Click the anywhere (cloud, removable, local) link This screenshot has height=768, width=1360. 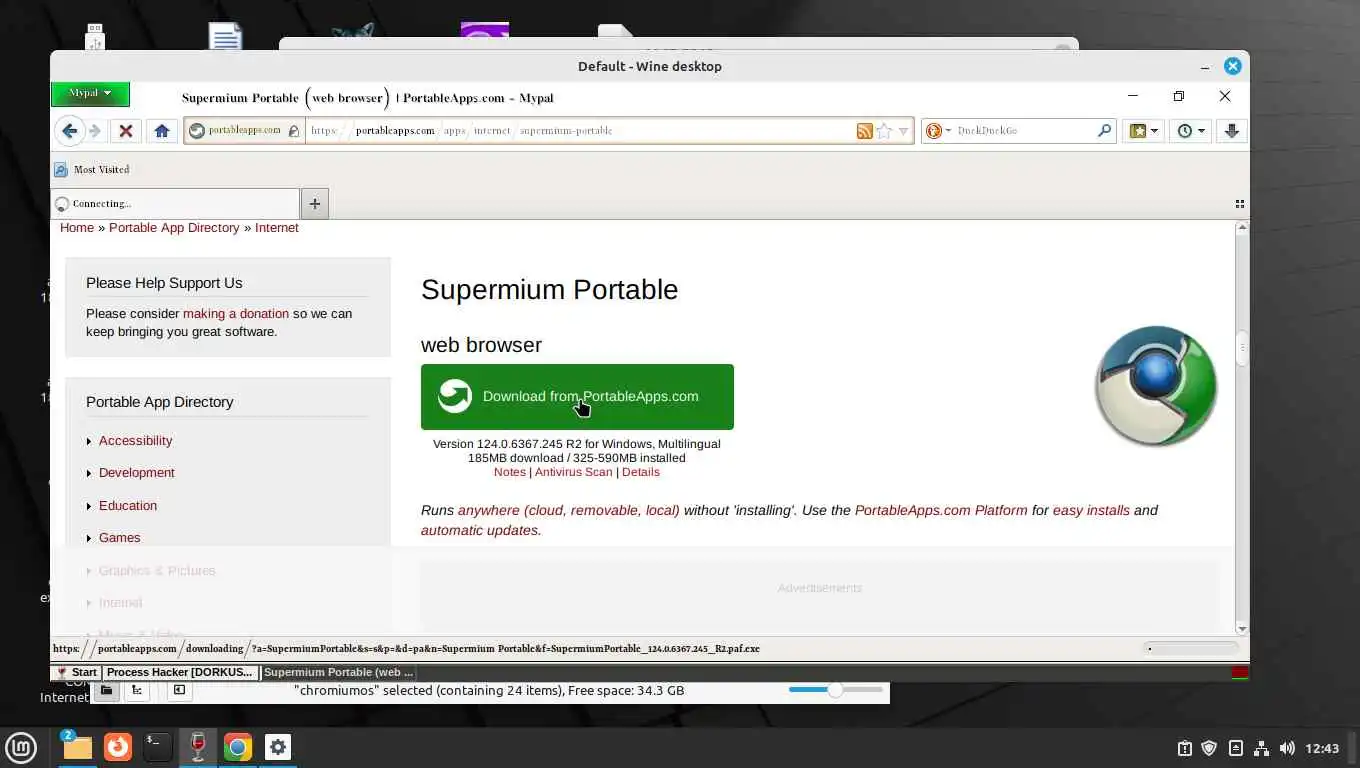point(569,511)
